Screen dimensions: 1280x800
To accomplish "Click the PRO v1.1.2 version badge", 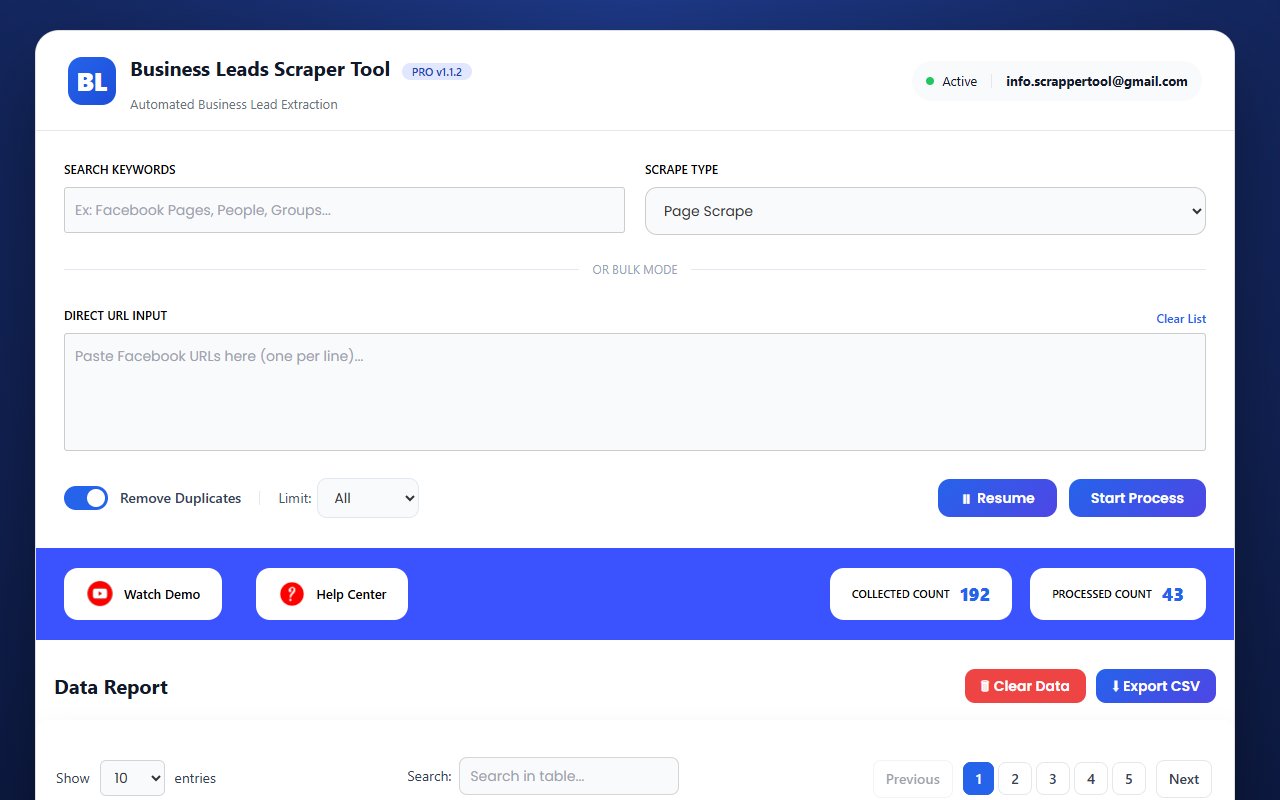I will pyautogui.click(x=437, y=72).
